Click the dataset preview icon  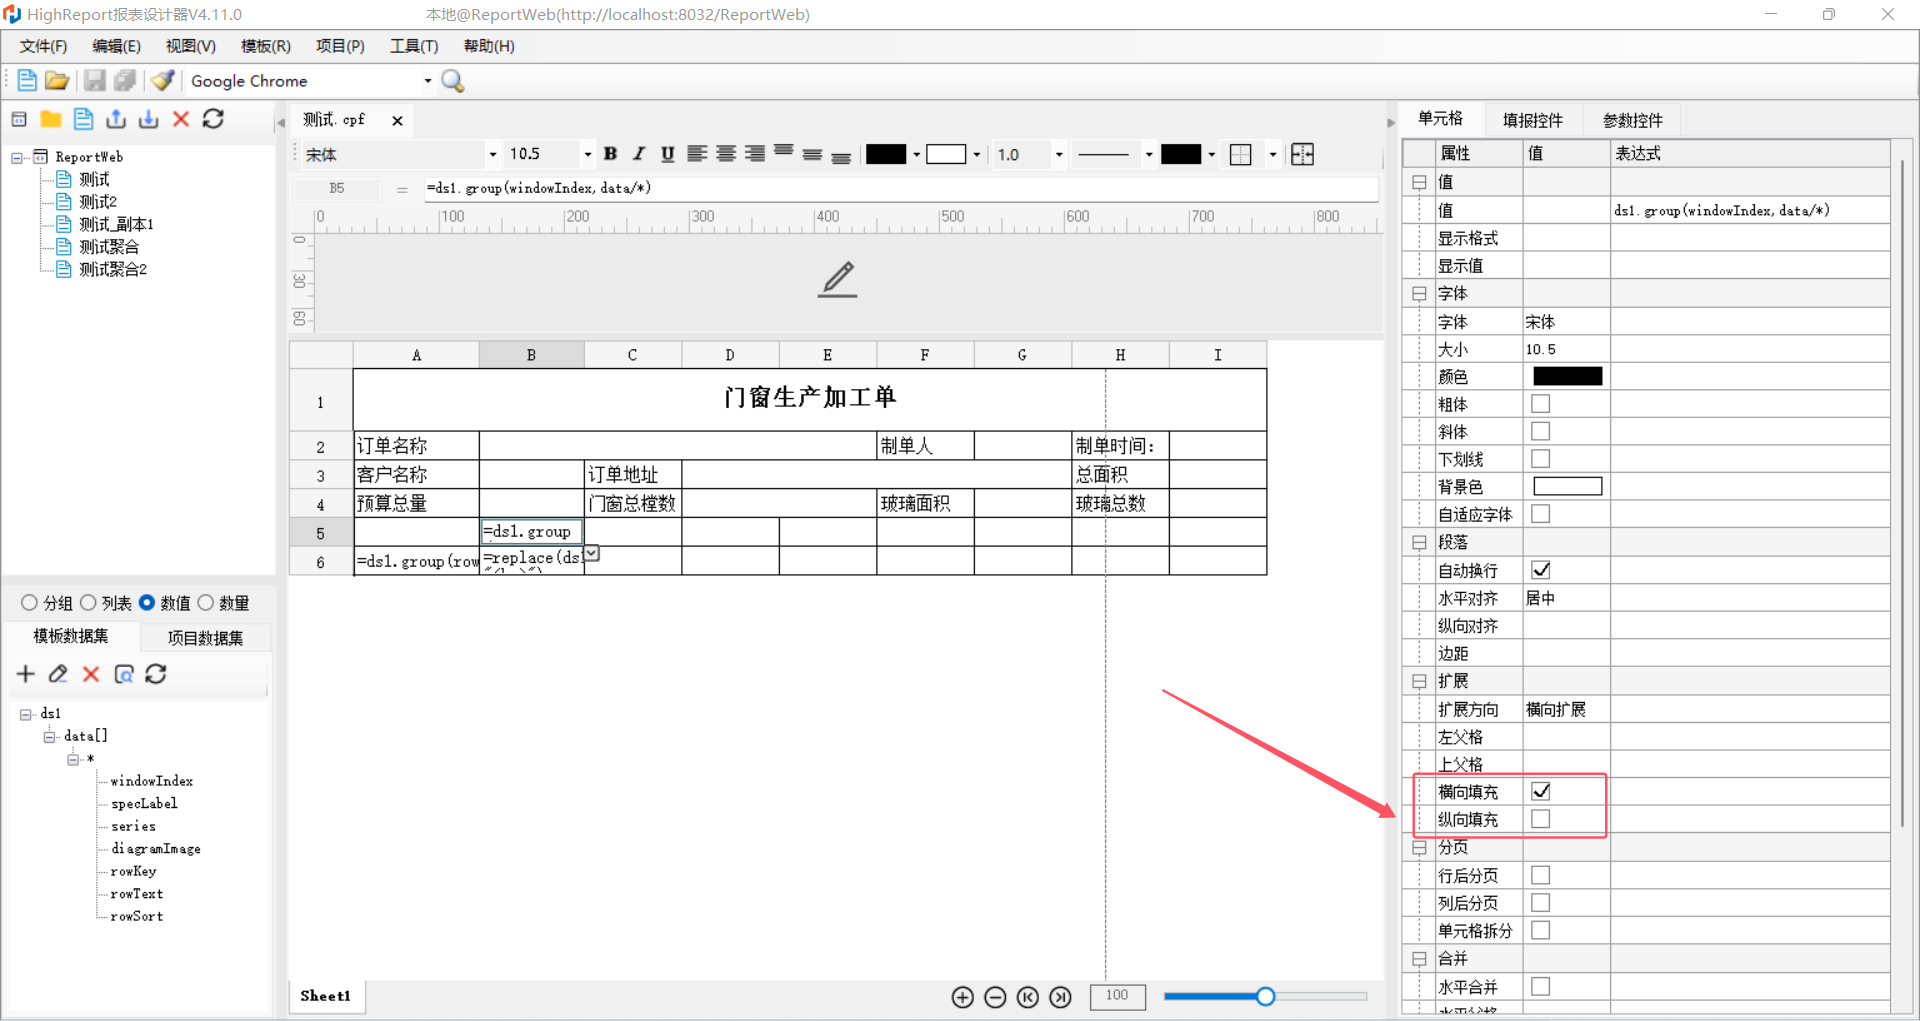(124, 674)
